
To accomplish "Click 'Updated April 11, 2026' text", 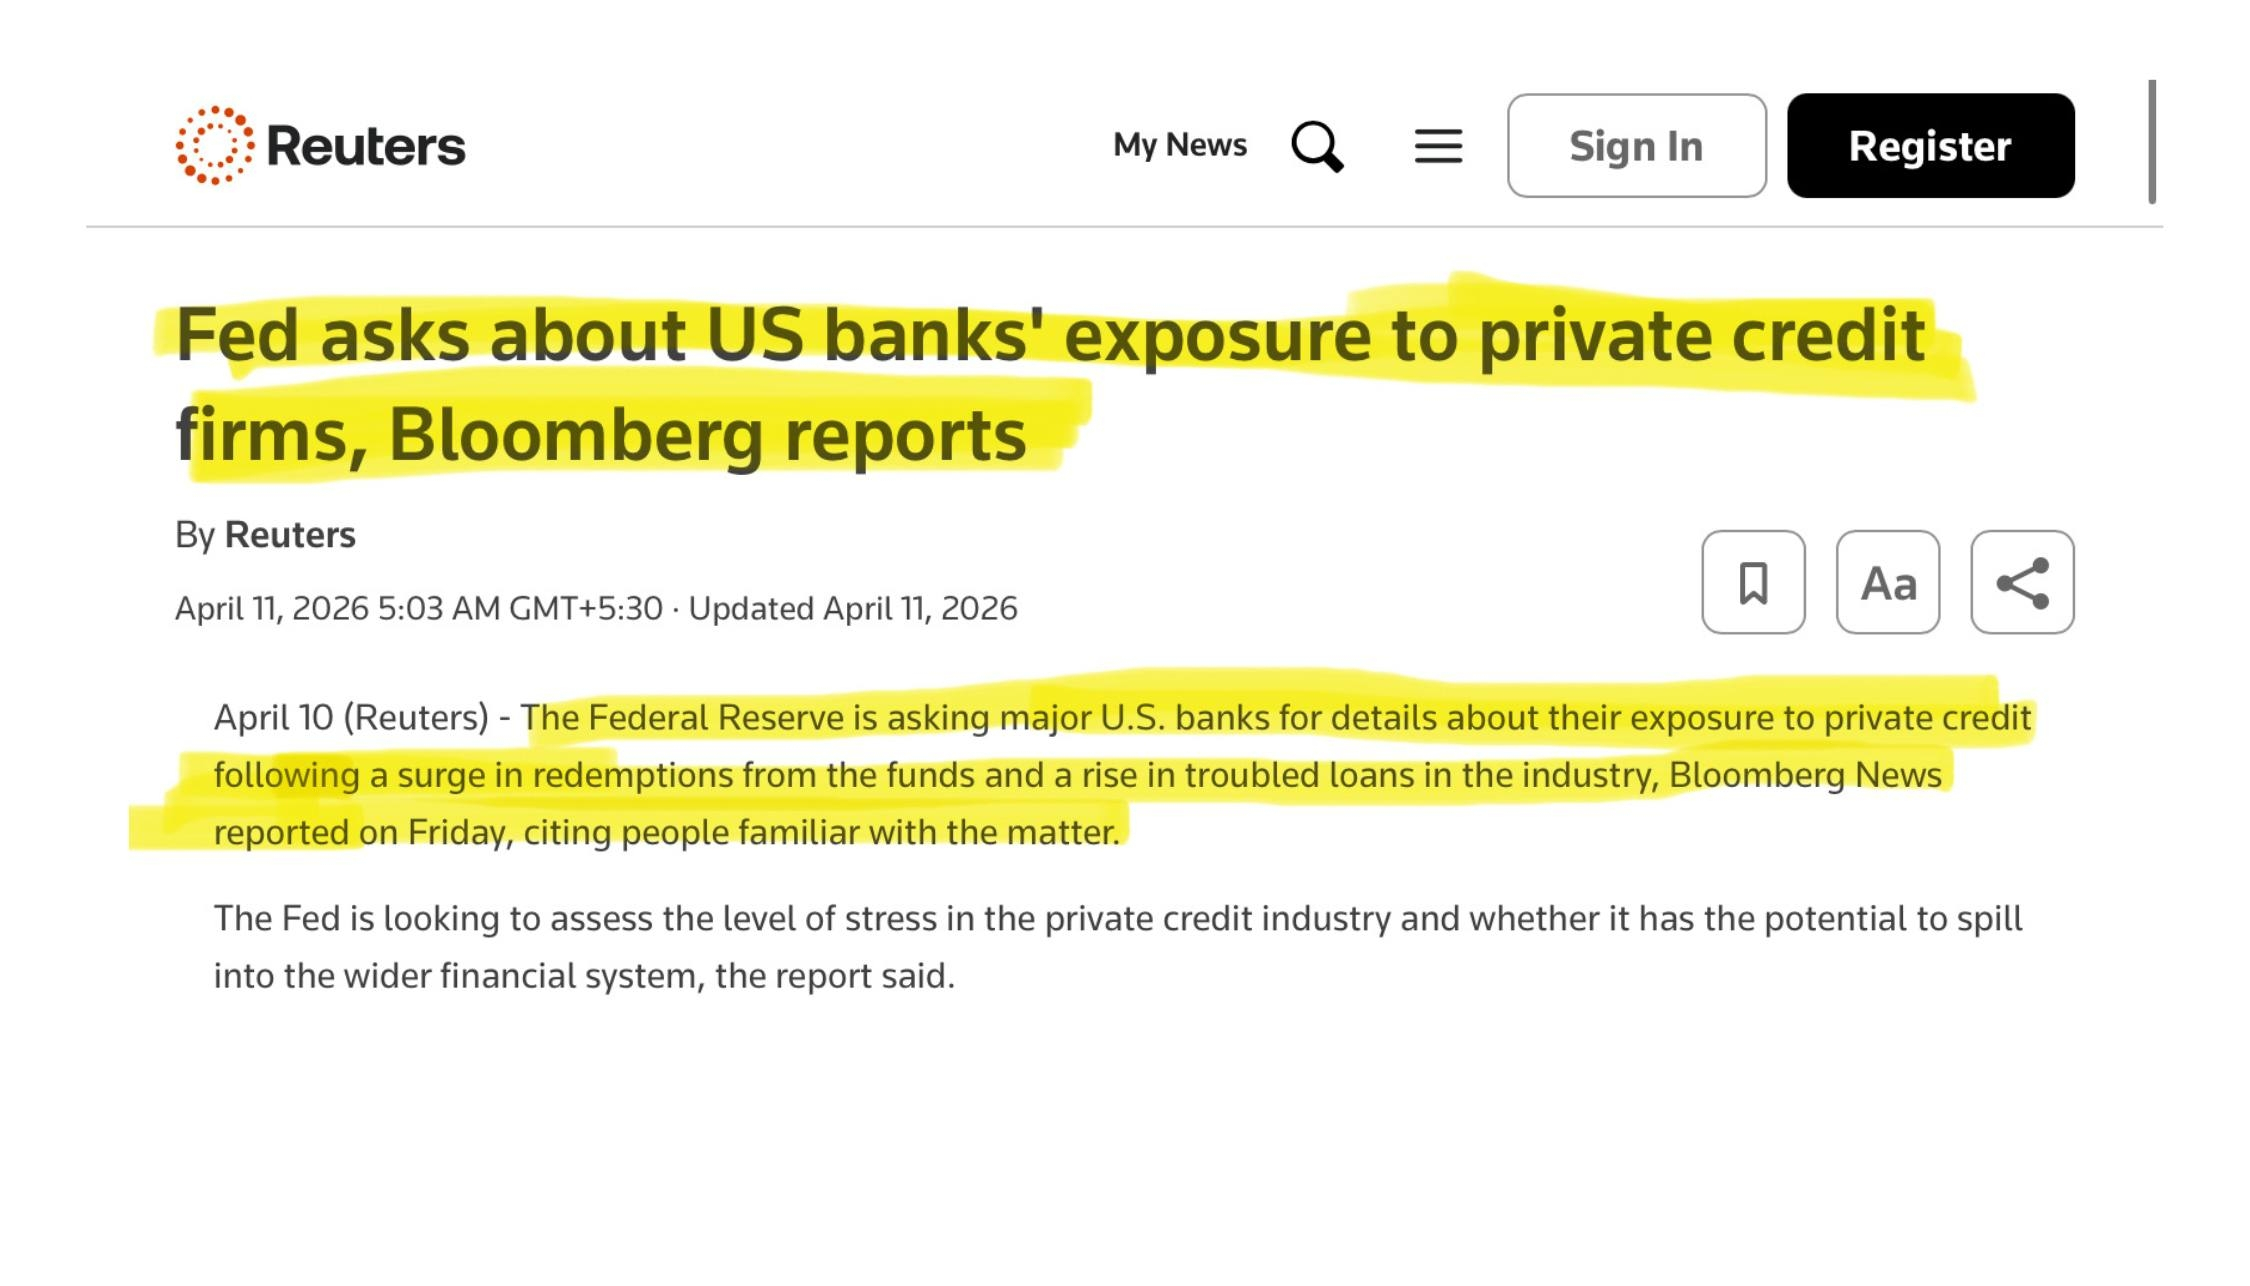I will (853, 608).
